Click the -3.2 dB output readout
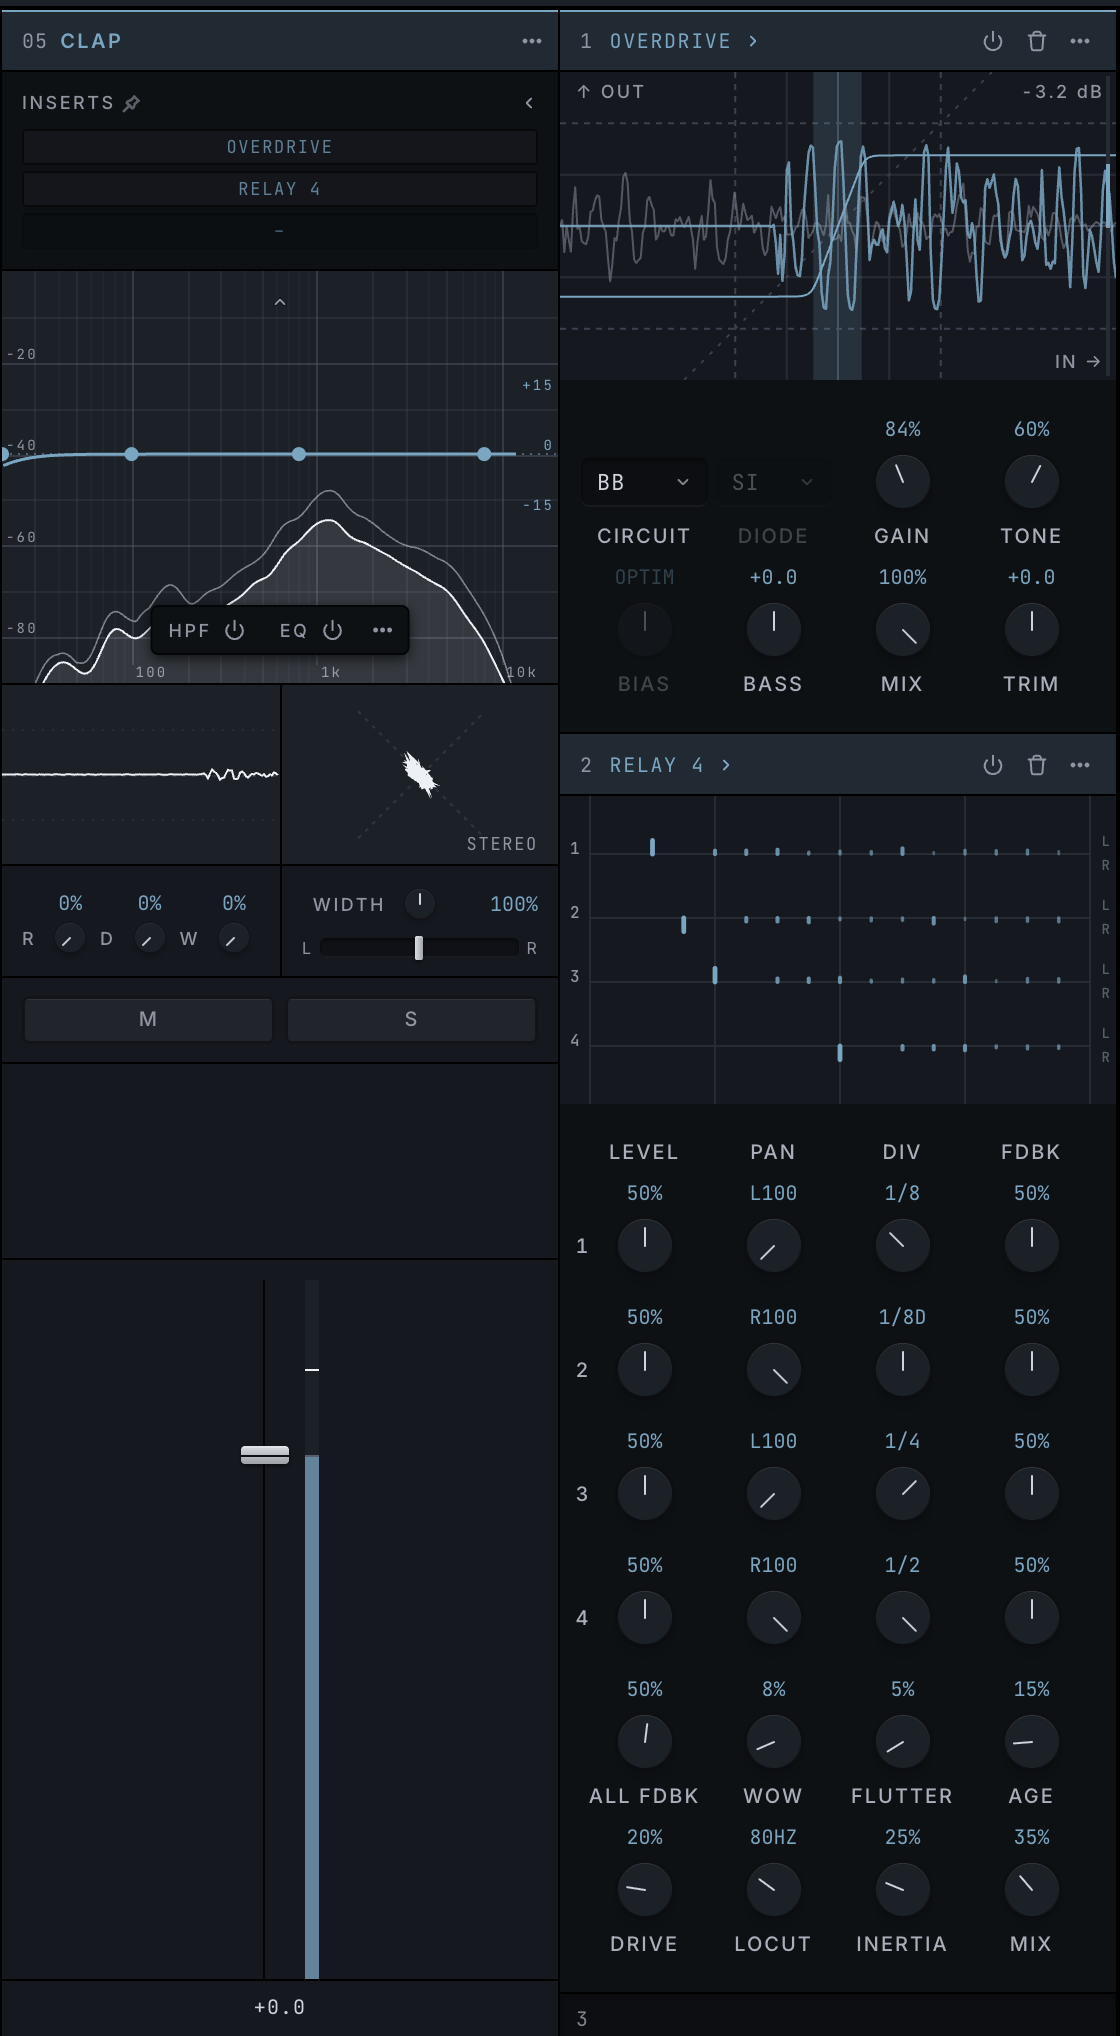Image resolution: width=1120 pixels, height=2036 pixels. click(1062, 92)
